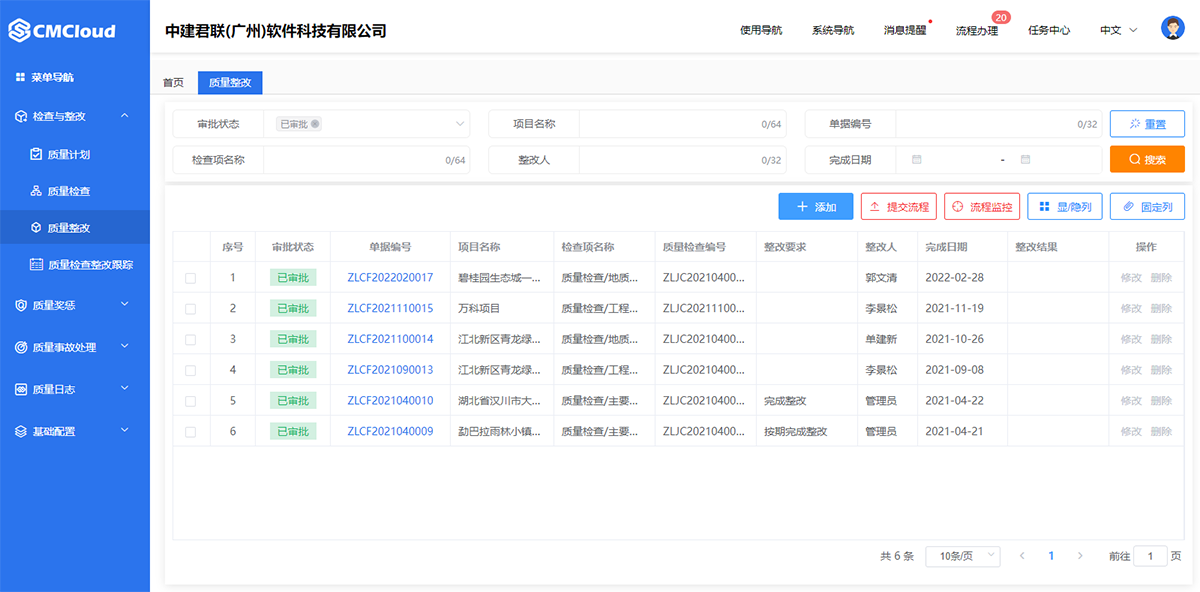Click the CMCloud logo
The height and width of the screenshot is (592, 1200).
[62, 30]
